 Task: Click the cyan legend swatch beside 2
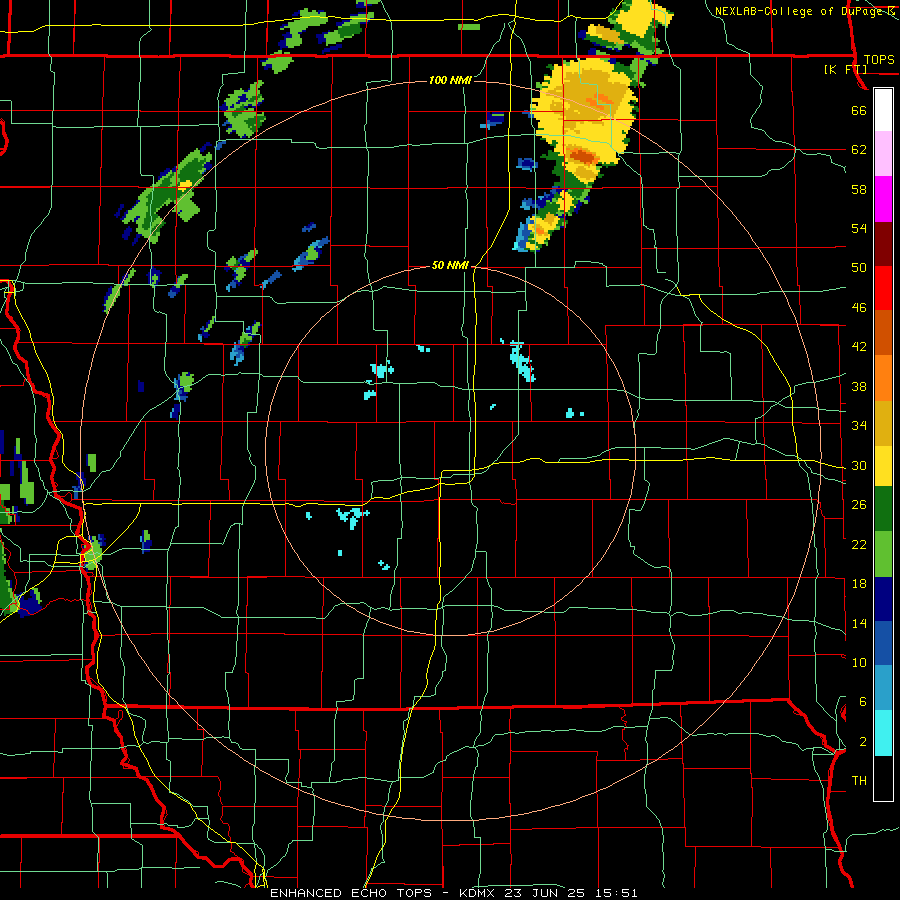click(883, 733)
